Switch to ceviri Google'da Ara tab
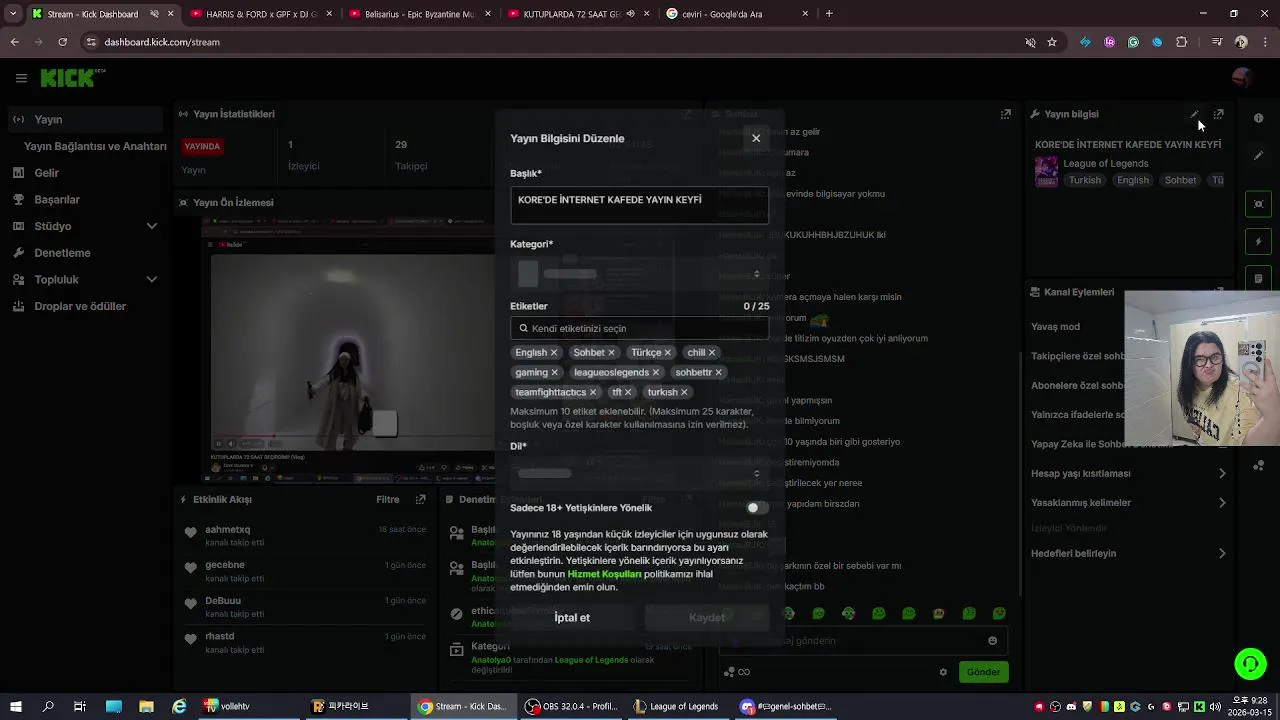This screenshot has width=1280, height=720. point(735,14)
